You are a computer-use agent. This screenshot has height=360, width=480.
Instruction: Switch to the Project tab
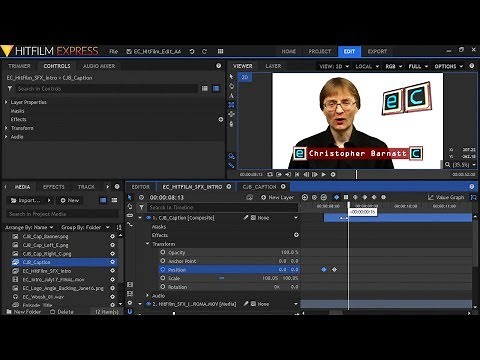[x=320, y=51]
